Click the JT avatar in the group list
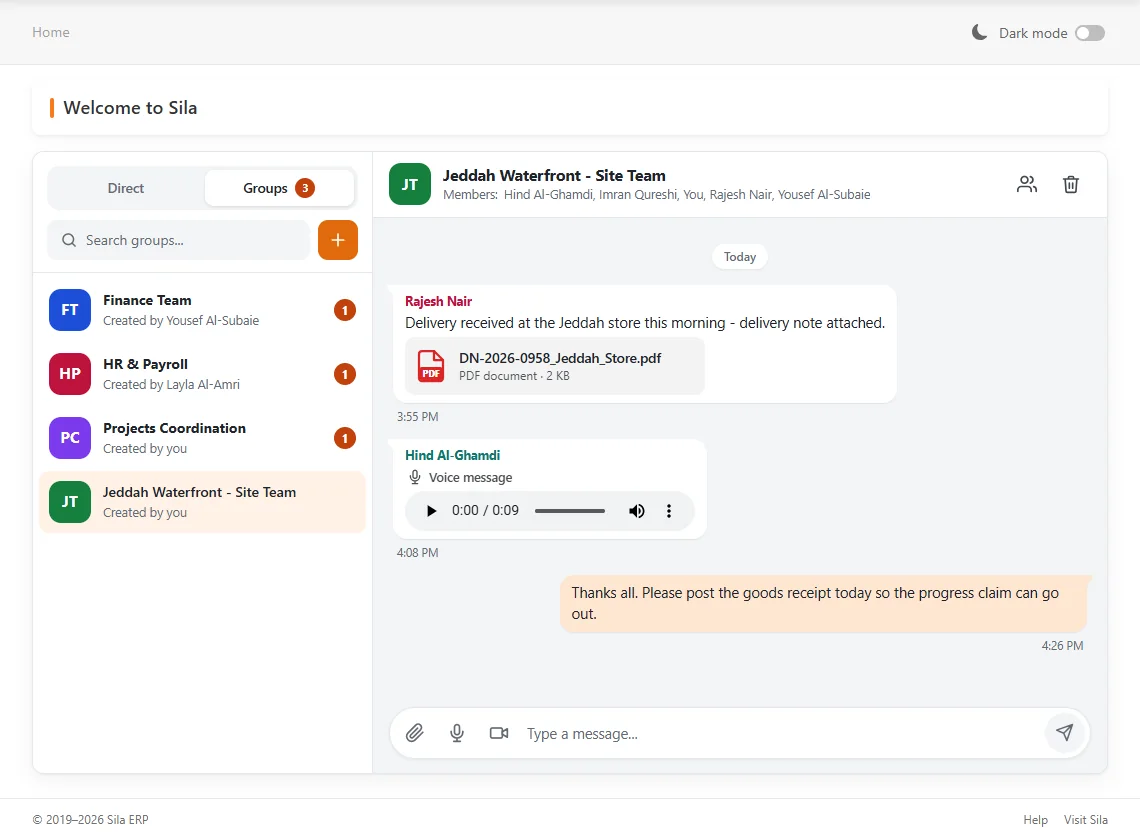Screen dimensions: 1140x840 (70, 502)
